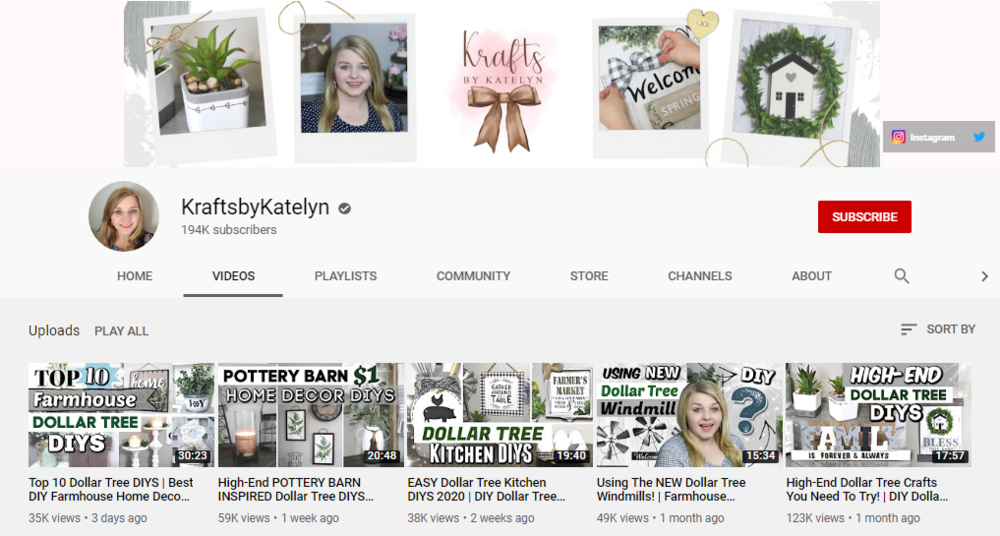Open the Sort By dropdown
Screen dimensions: 1000x536
938,329
